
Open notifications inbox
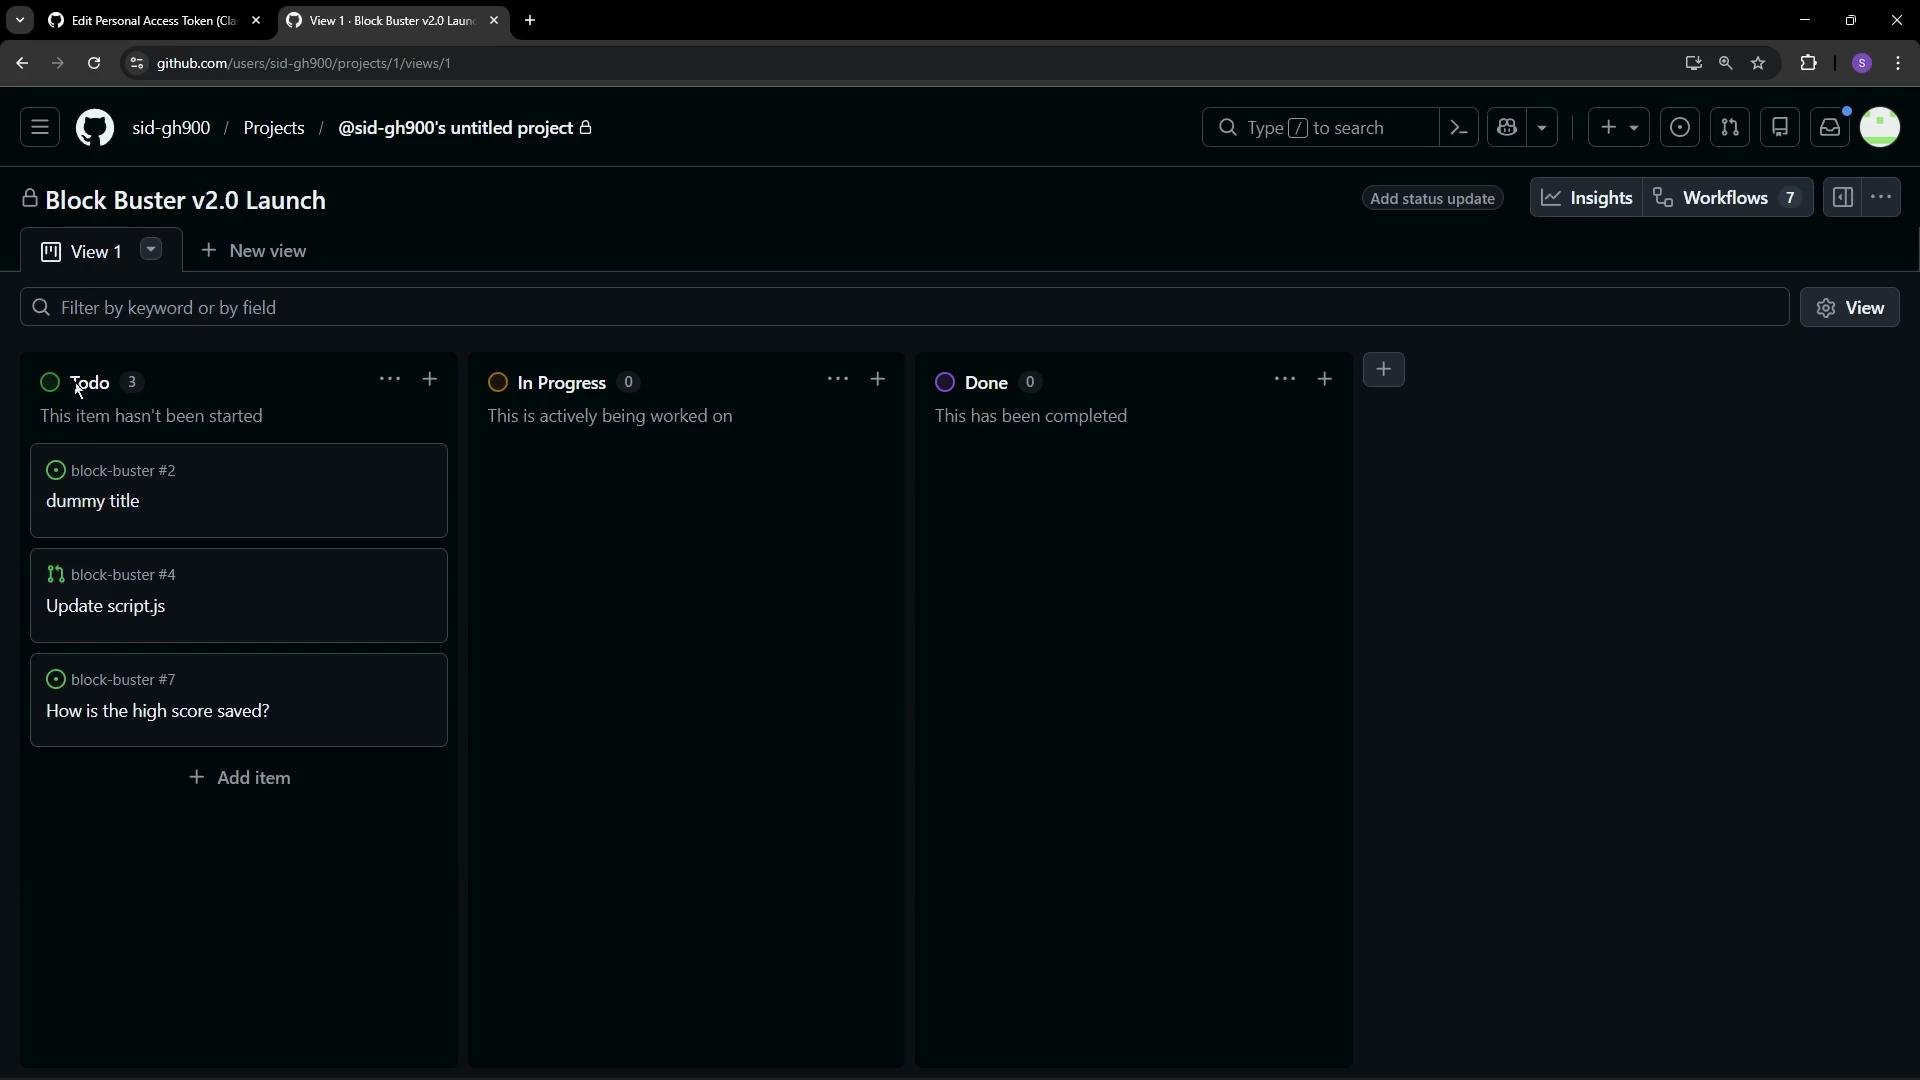(x=1830, y=128)
